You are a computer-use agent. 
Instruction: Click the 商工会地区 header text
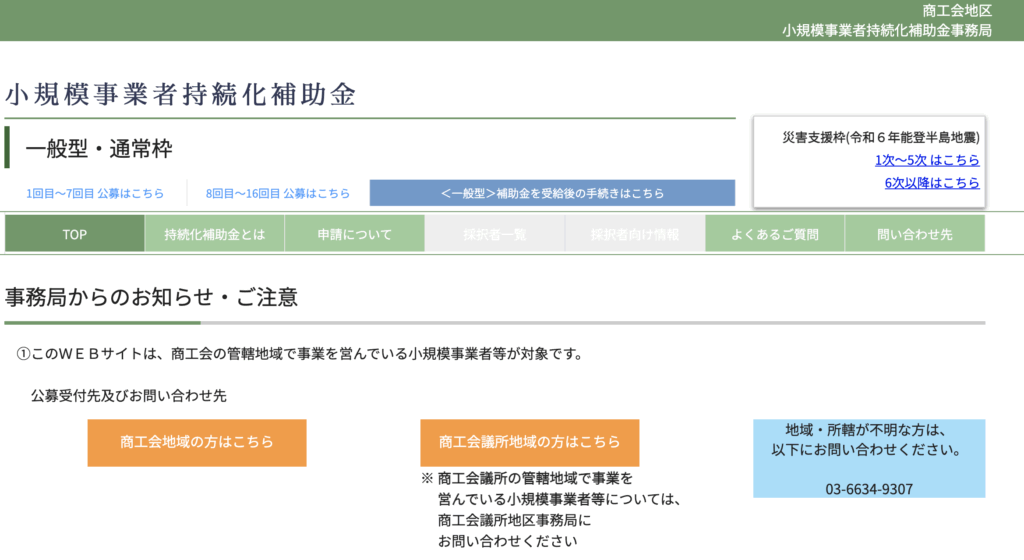click(x=957, y=10)
